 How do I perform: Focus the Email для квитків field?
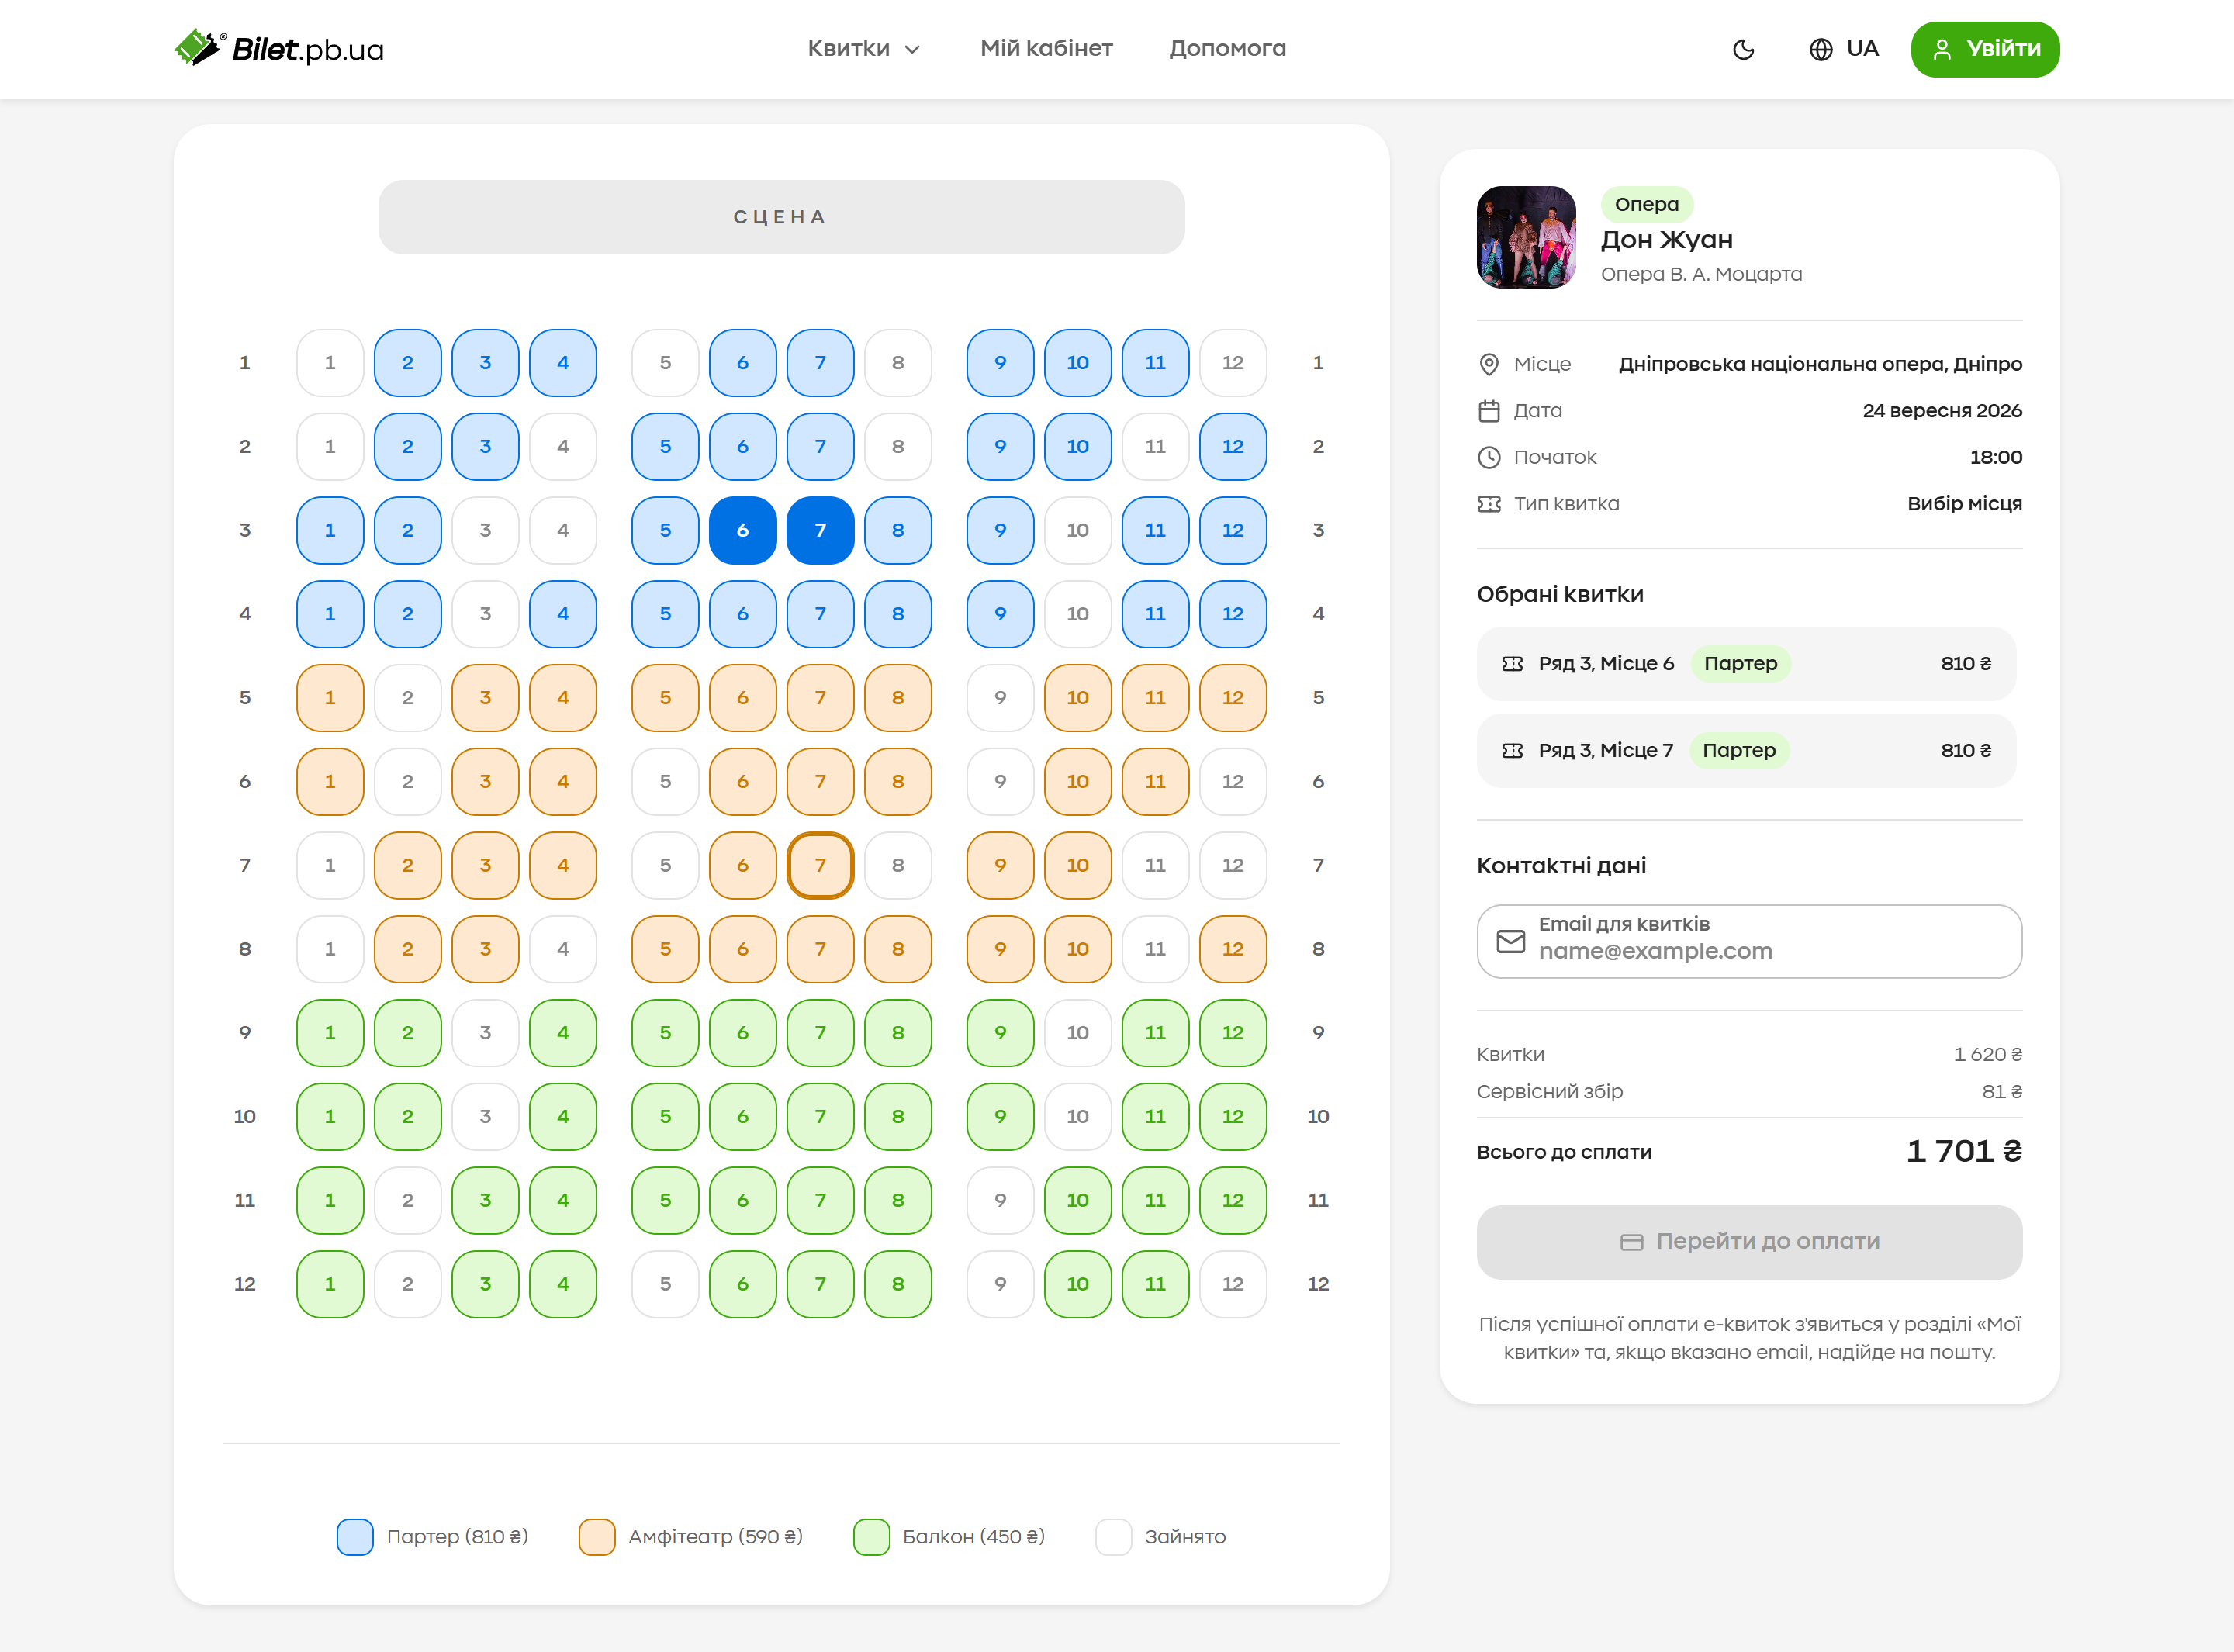click(x=1749, y=941)
